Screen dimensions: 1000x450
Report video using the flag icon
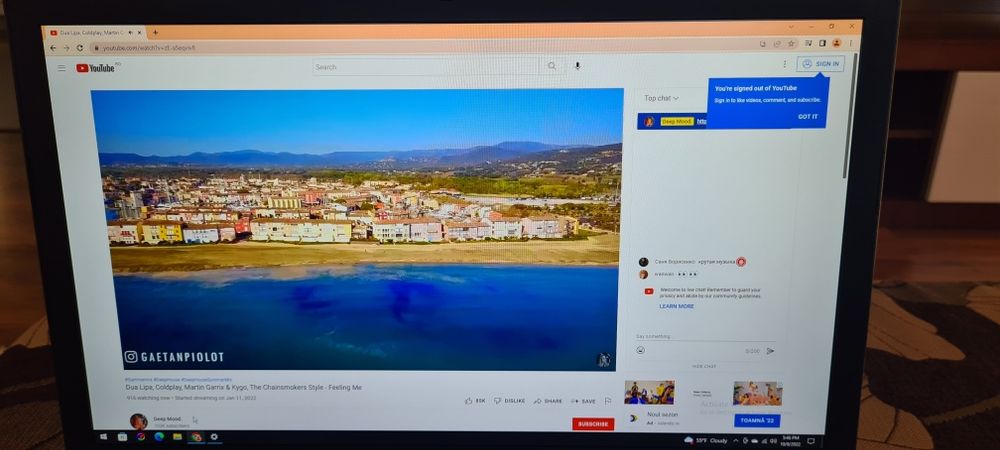(x=608, y=401)
